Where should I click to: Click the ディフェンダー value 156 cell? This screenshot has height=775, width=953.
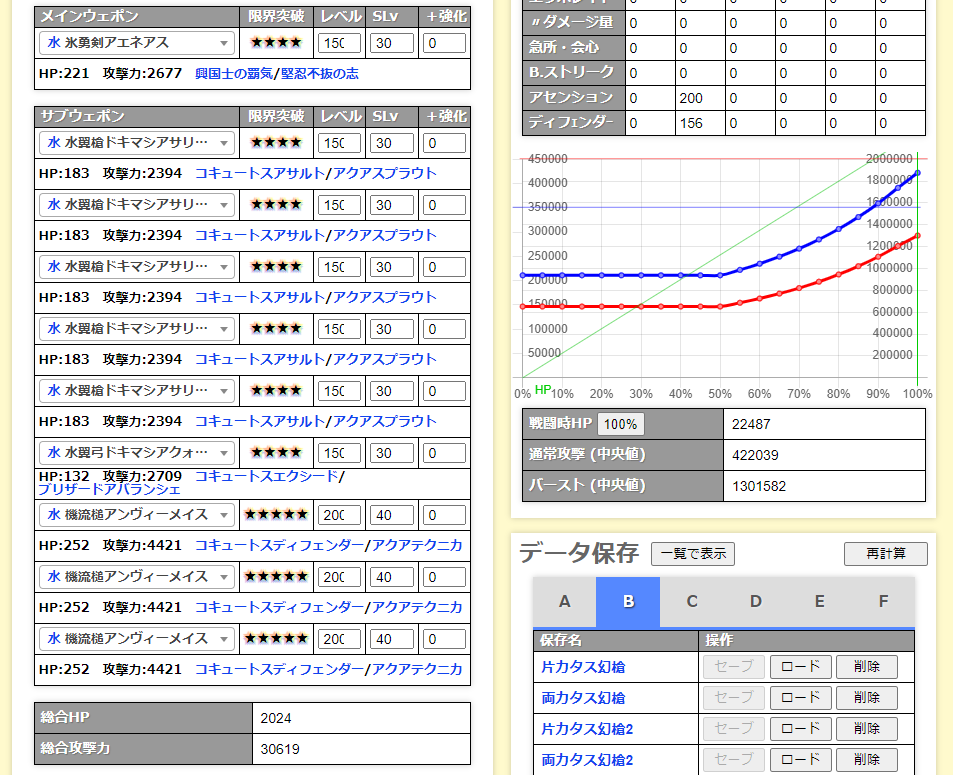700,123
